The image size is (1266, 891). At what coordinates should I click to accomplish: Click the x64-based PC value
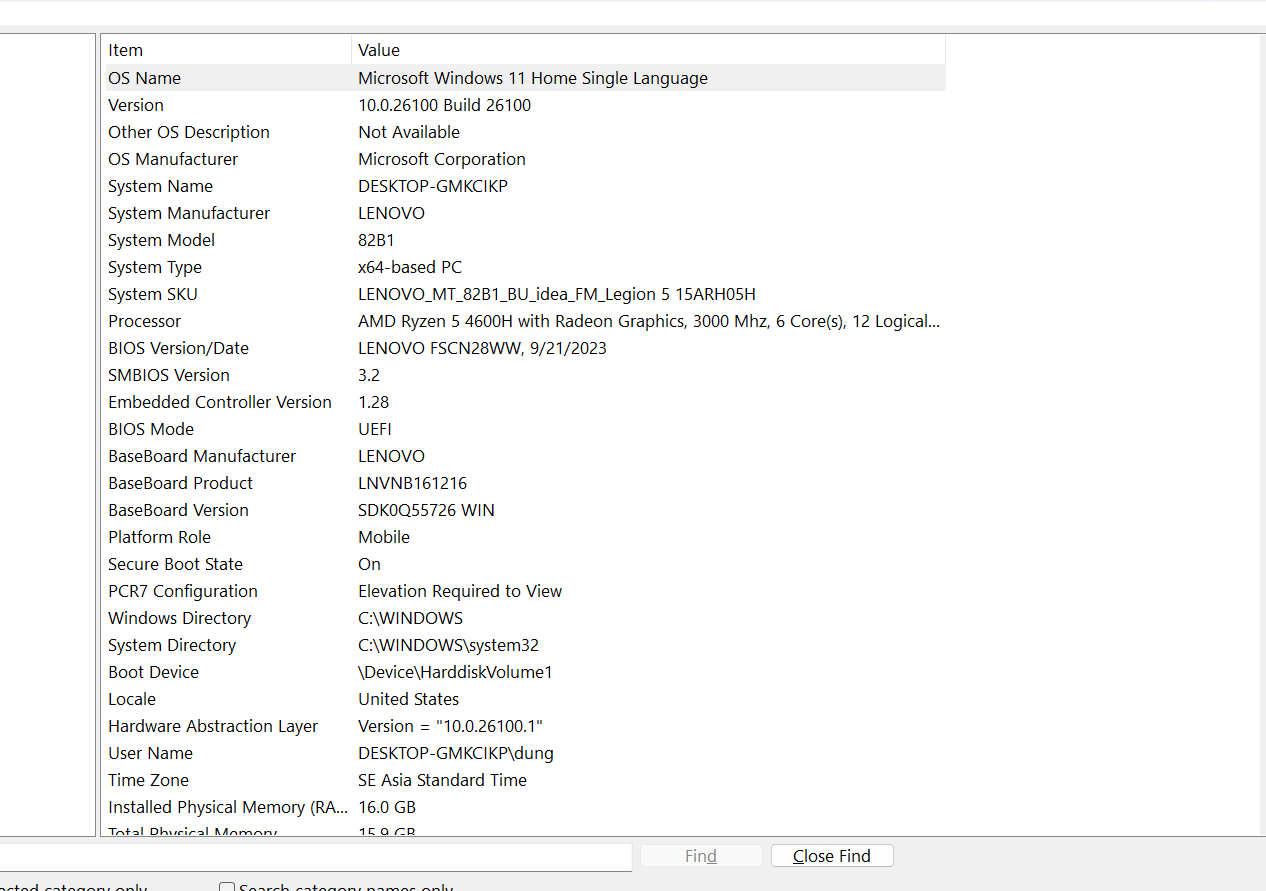click(x=410, y=267)
